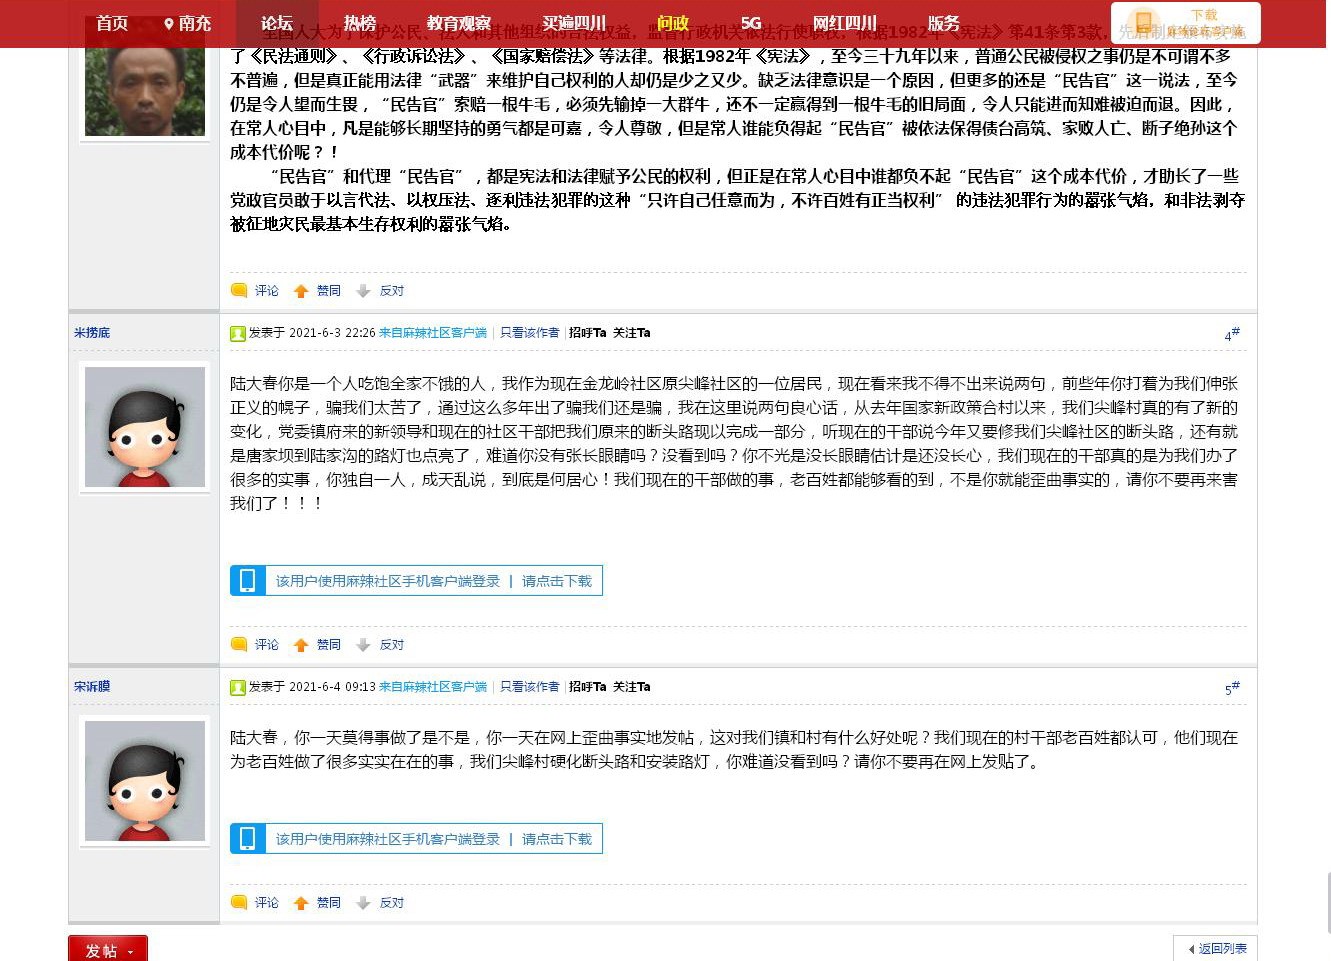Open the username link 宋沂膜
The image size is (1331, 961).
[x=92, y=687]
